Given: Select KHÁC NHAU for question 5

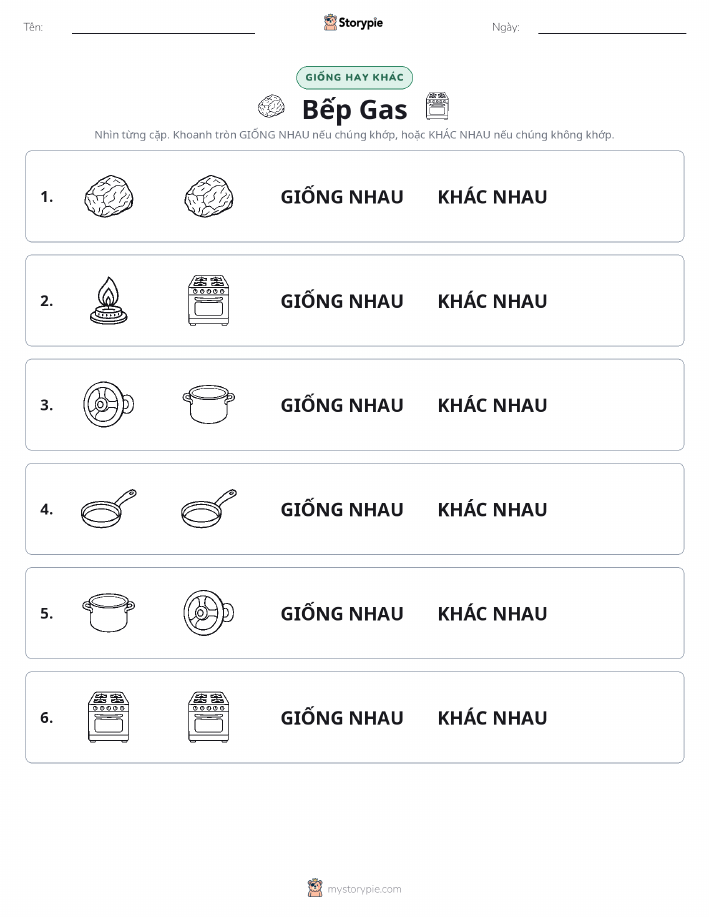Looking at the screenshot, I should click(x=493, y=613).
